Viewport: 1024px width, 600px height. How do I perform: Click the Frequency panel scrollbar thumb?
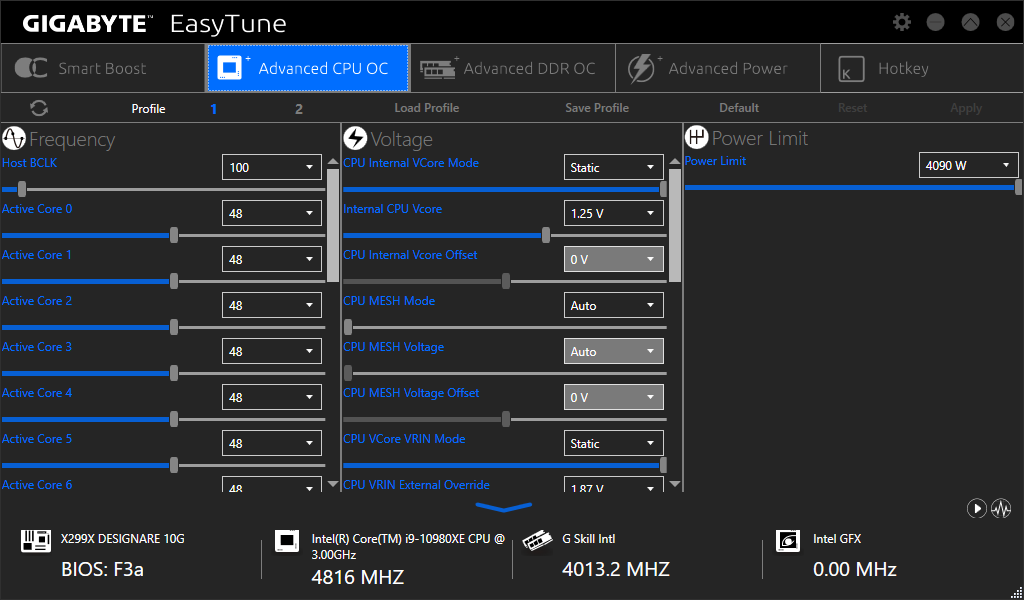click(333, 225)
